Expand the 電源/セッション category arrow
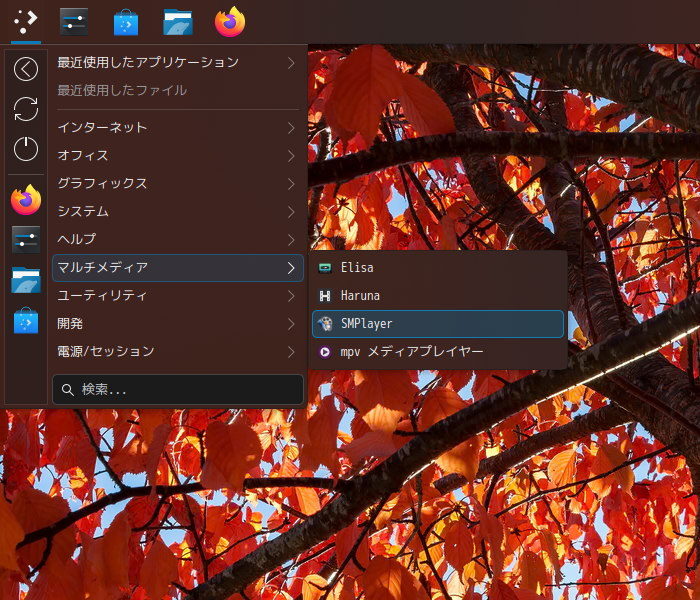The image size is (700, 600). click(291, 352)
